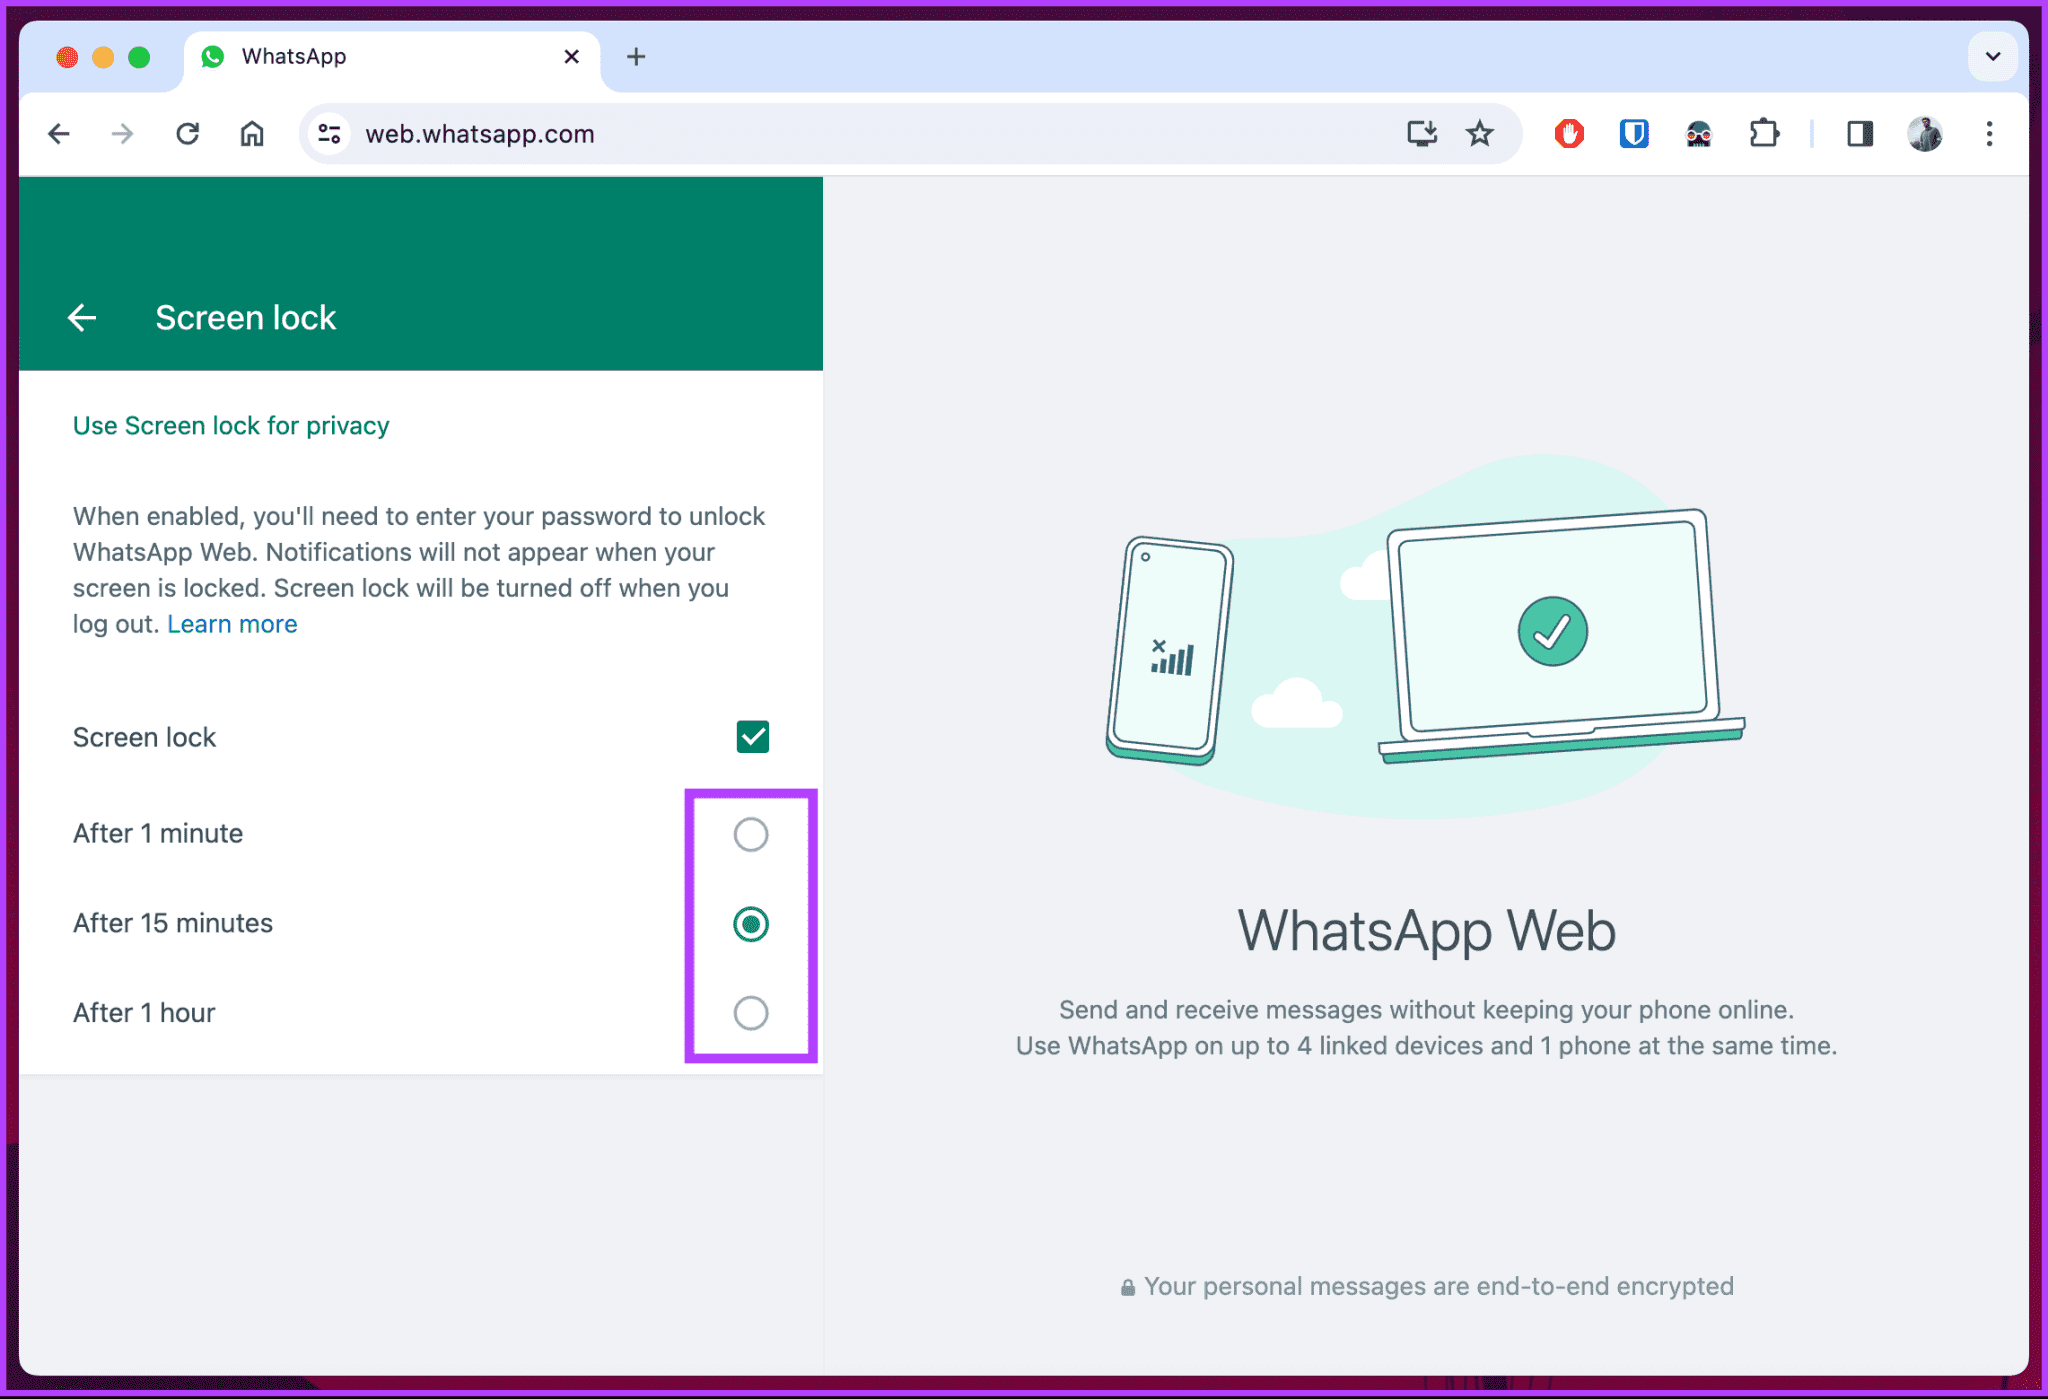Click the browser back navigation arrow
Screen dimensions: 2048x1399
[x=58, y=134]
